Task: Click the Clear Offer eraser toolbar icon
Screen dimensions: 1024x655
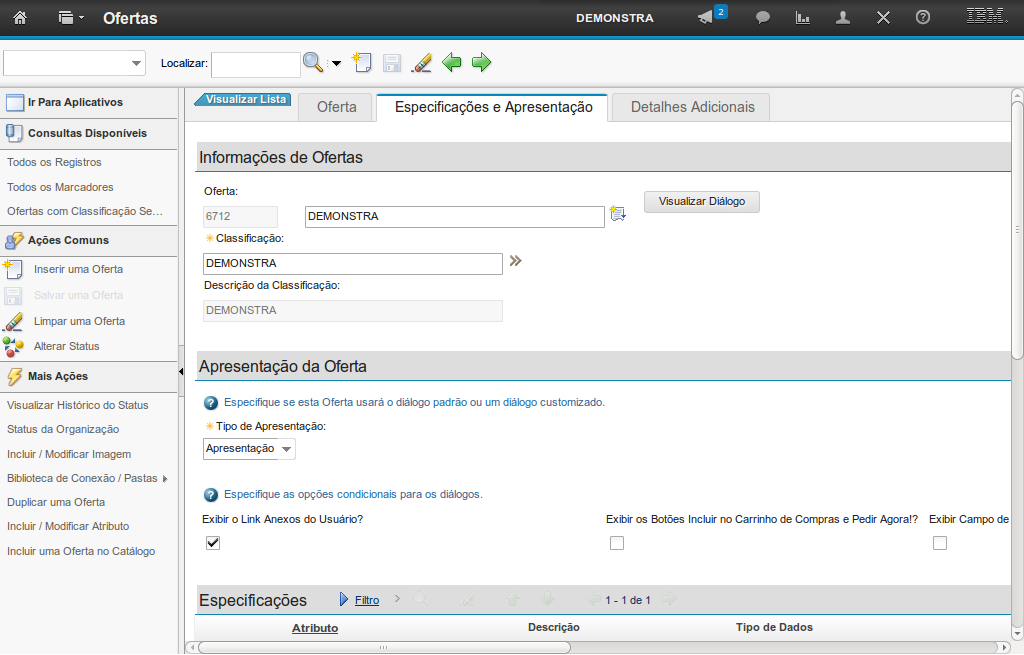Action: 422,63
